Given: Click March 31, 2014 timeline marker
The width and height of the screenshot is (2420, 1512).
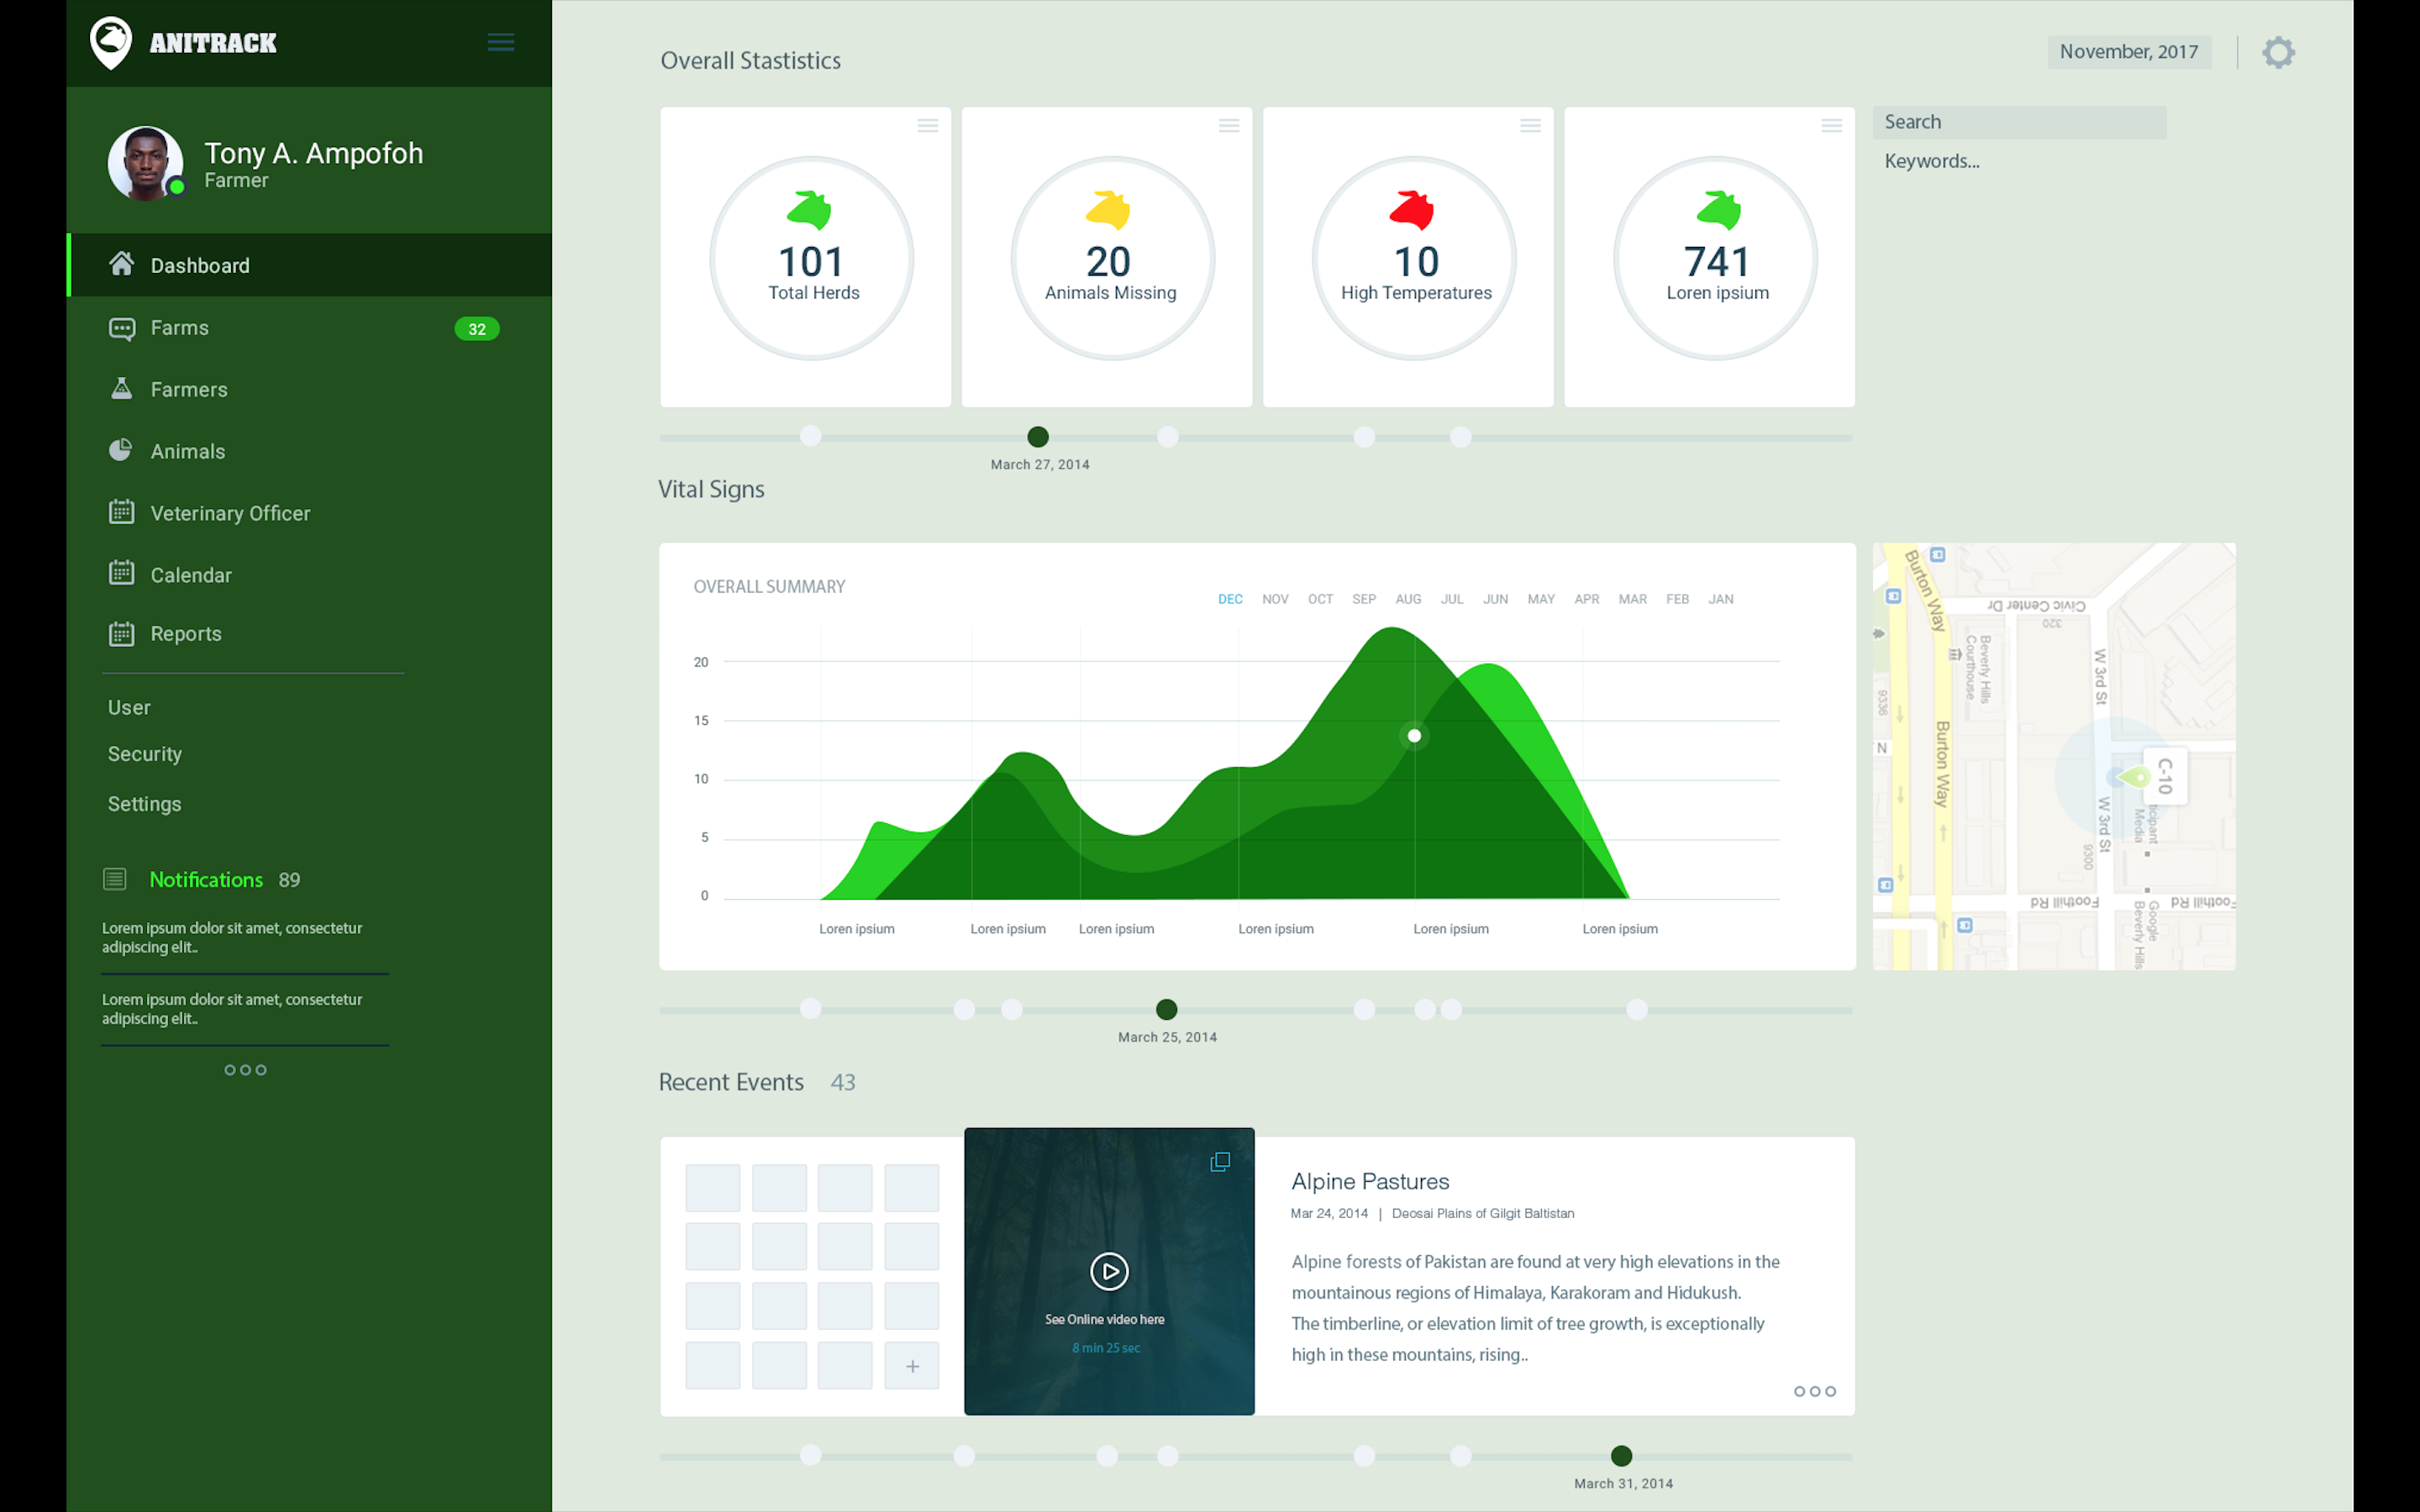Looking at the screenshot, I should [1621, 1456].
